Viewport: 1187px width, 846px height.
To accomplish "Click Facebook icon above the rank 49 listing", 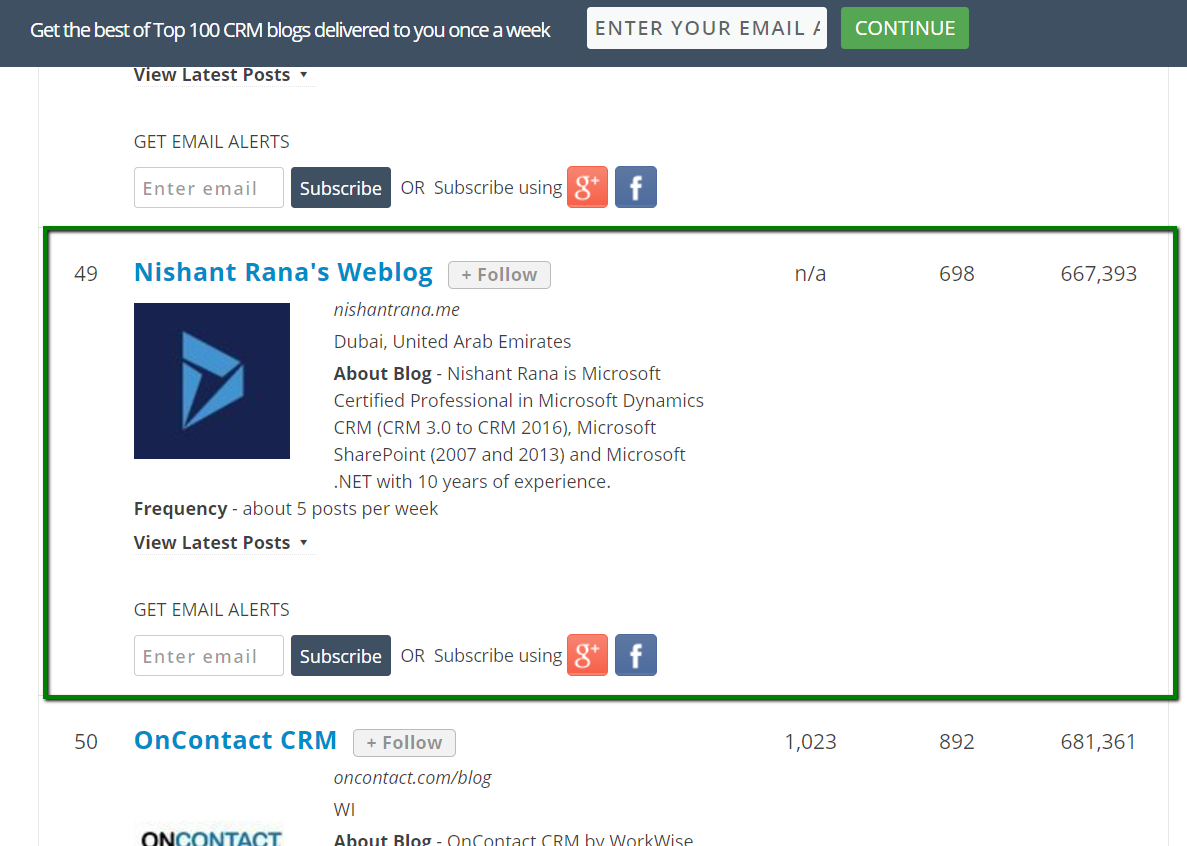I will [635, 188].
